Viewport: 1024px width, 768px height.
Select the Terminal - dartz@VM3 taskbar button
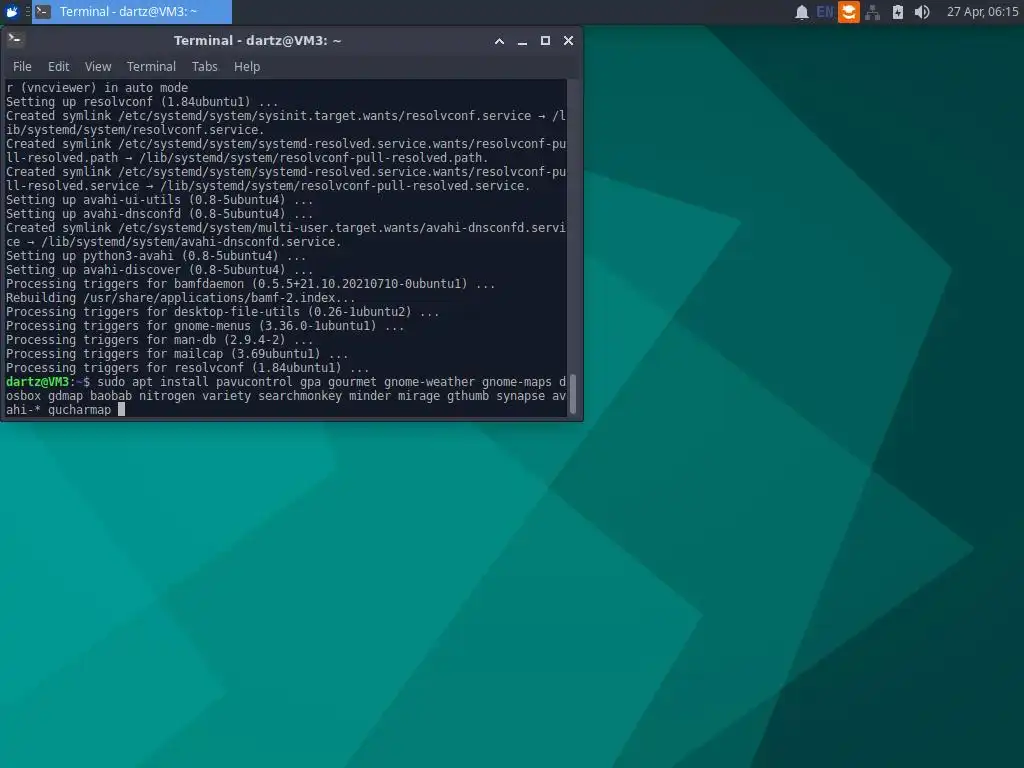coord(132,11)
